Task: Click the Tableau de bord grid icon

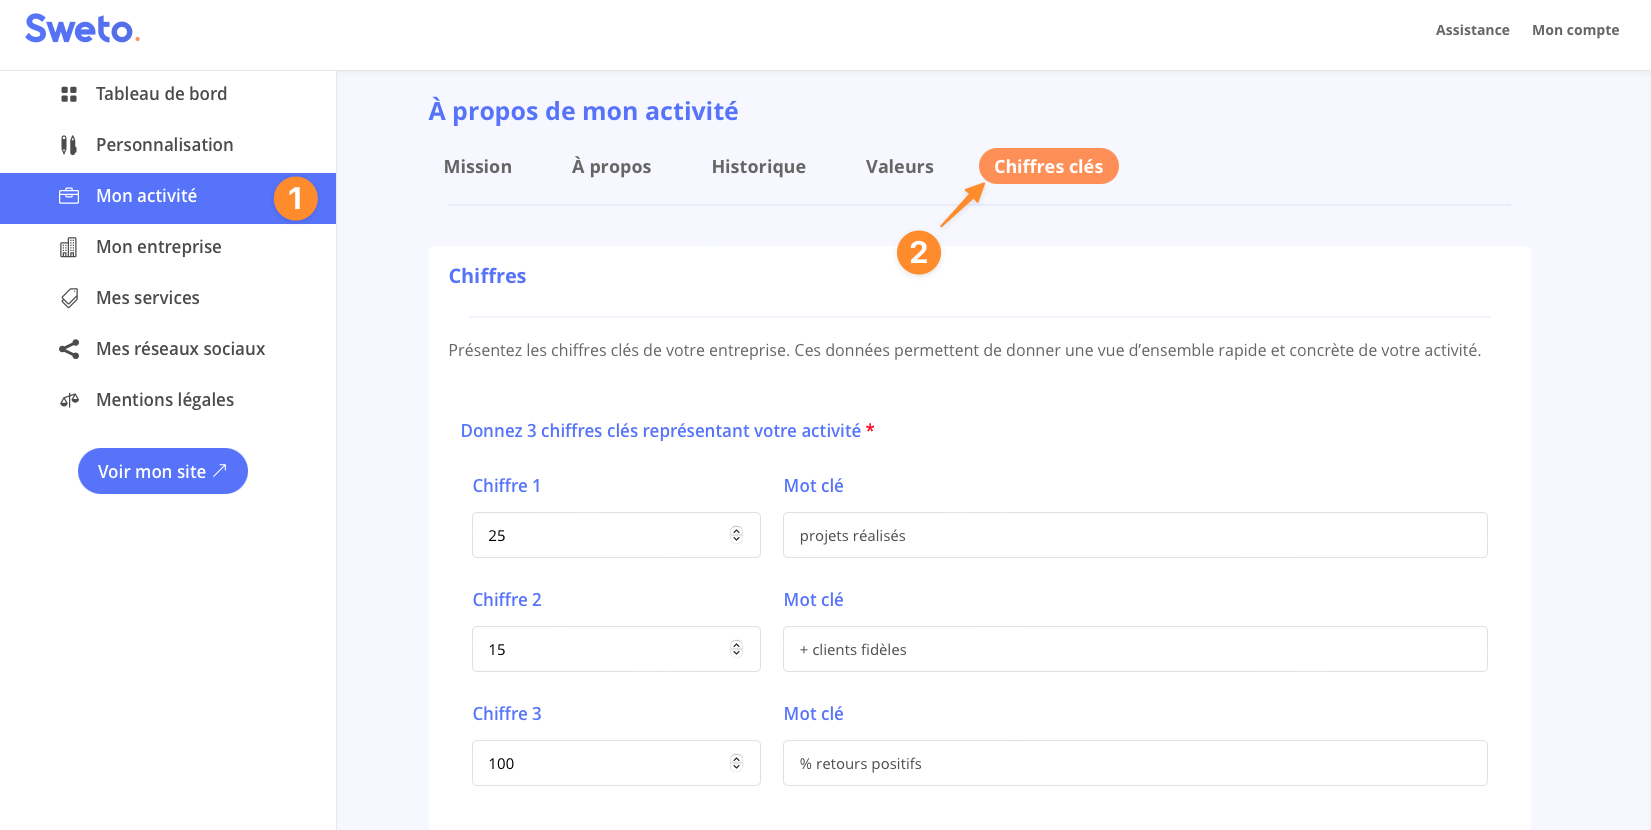Action: (x=69, y=94)
